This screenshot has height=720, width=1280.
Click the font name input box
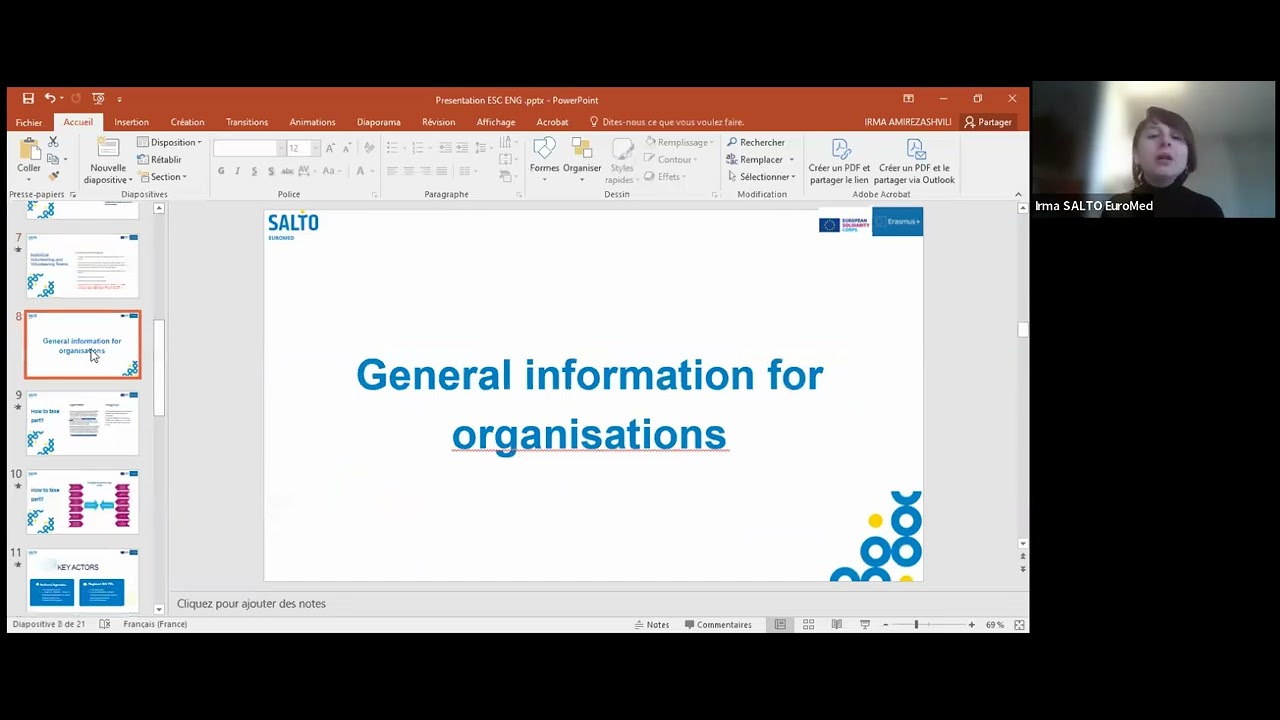(245, 148)
